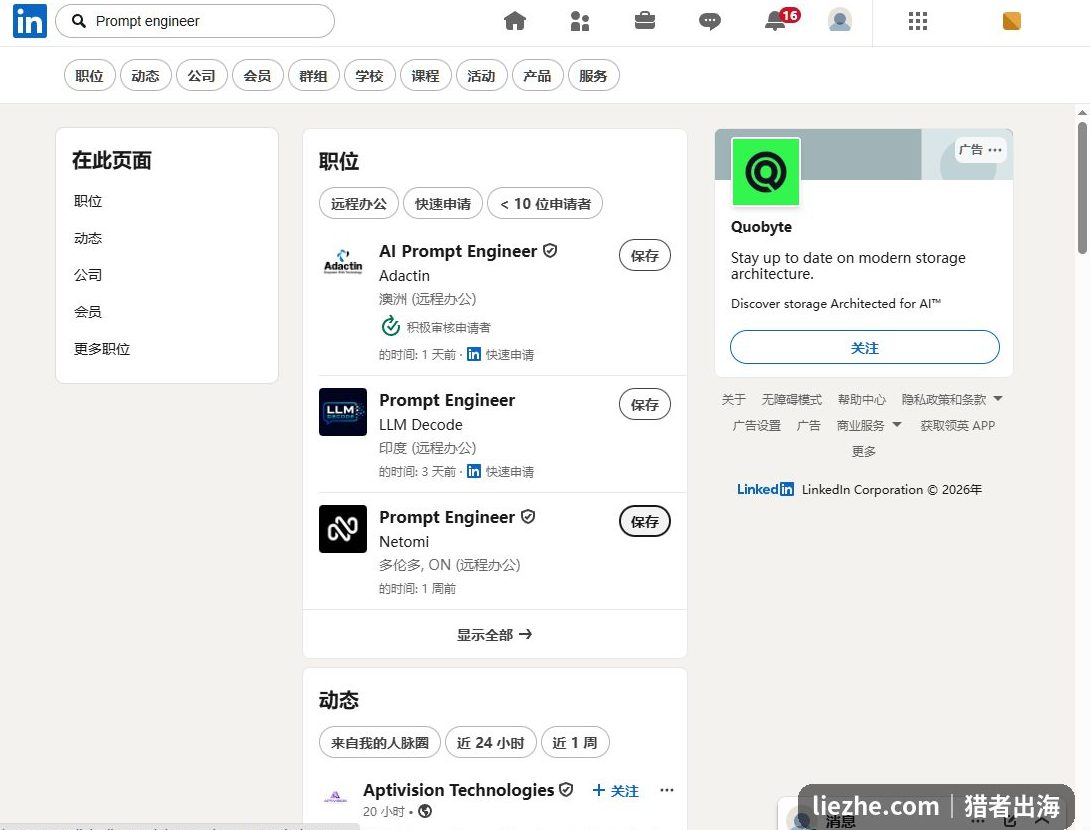This screenshot has width=1090, height=830.
Task: Open Netomi Prompt Engineer job title
Action: click(x=447, y=517)
